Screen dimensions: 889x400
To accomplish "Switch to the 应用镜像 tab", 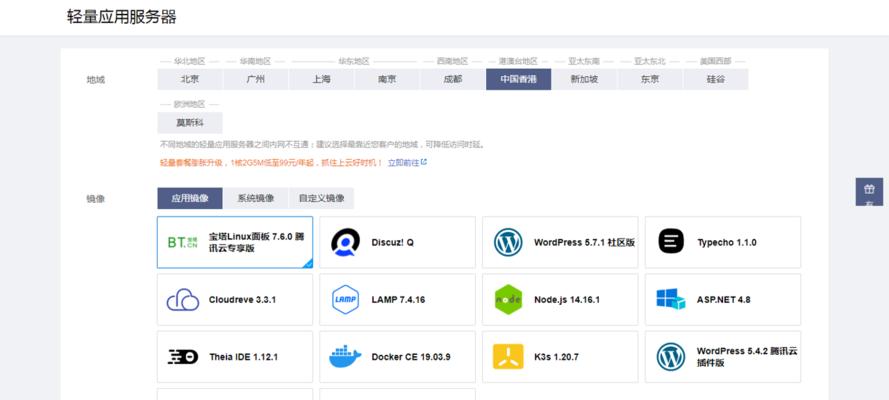I will [x=190, y=198].
